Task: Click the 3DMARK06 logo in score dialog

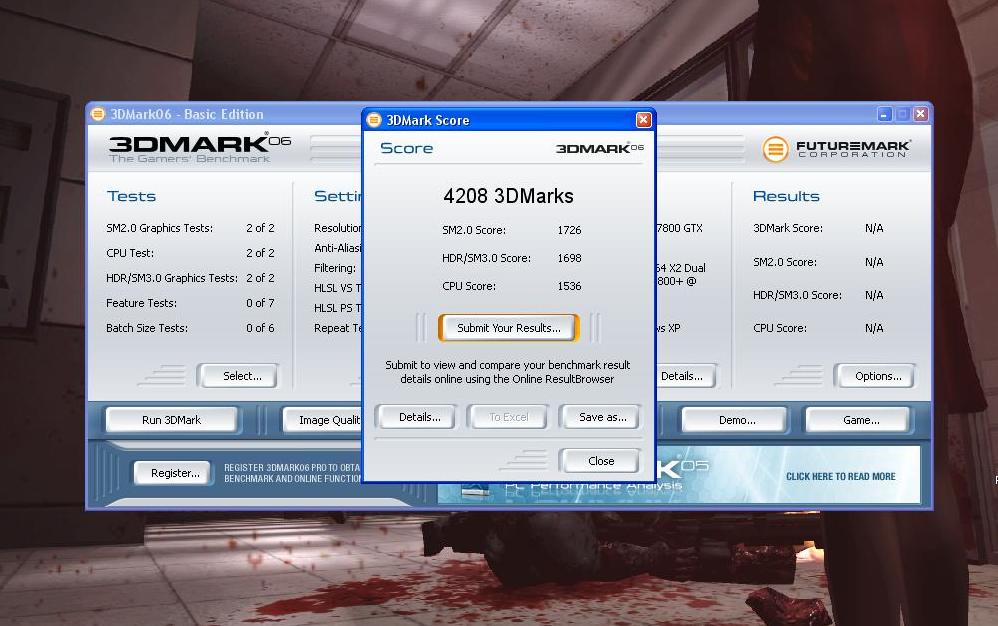Action: [x=600, y=148]
